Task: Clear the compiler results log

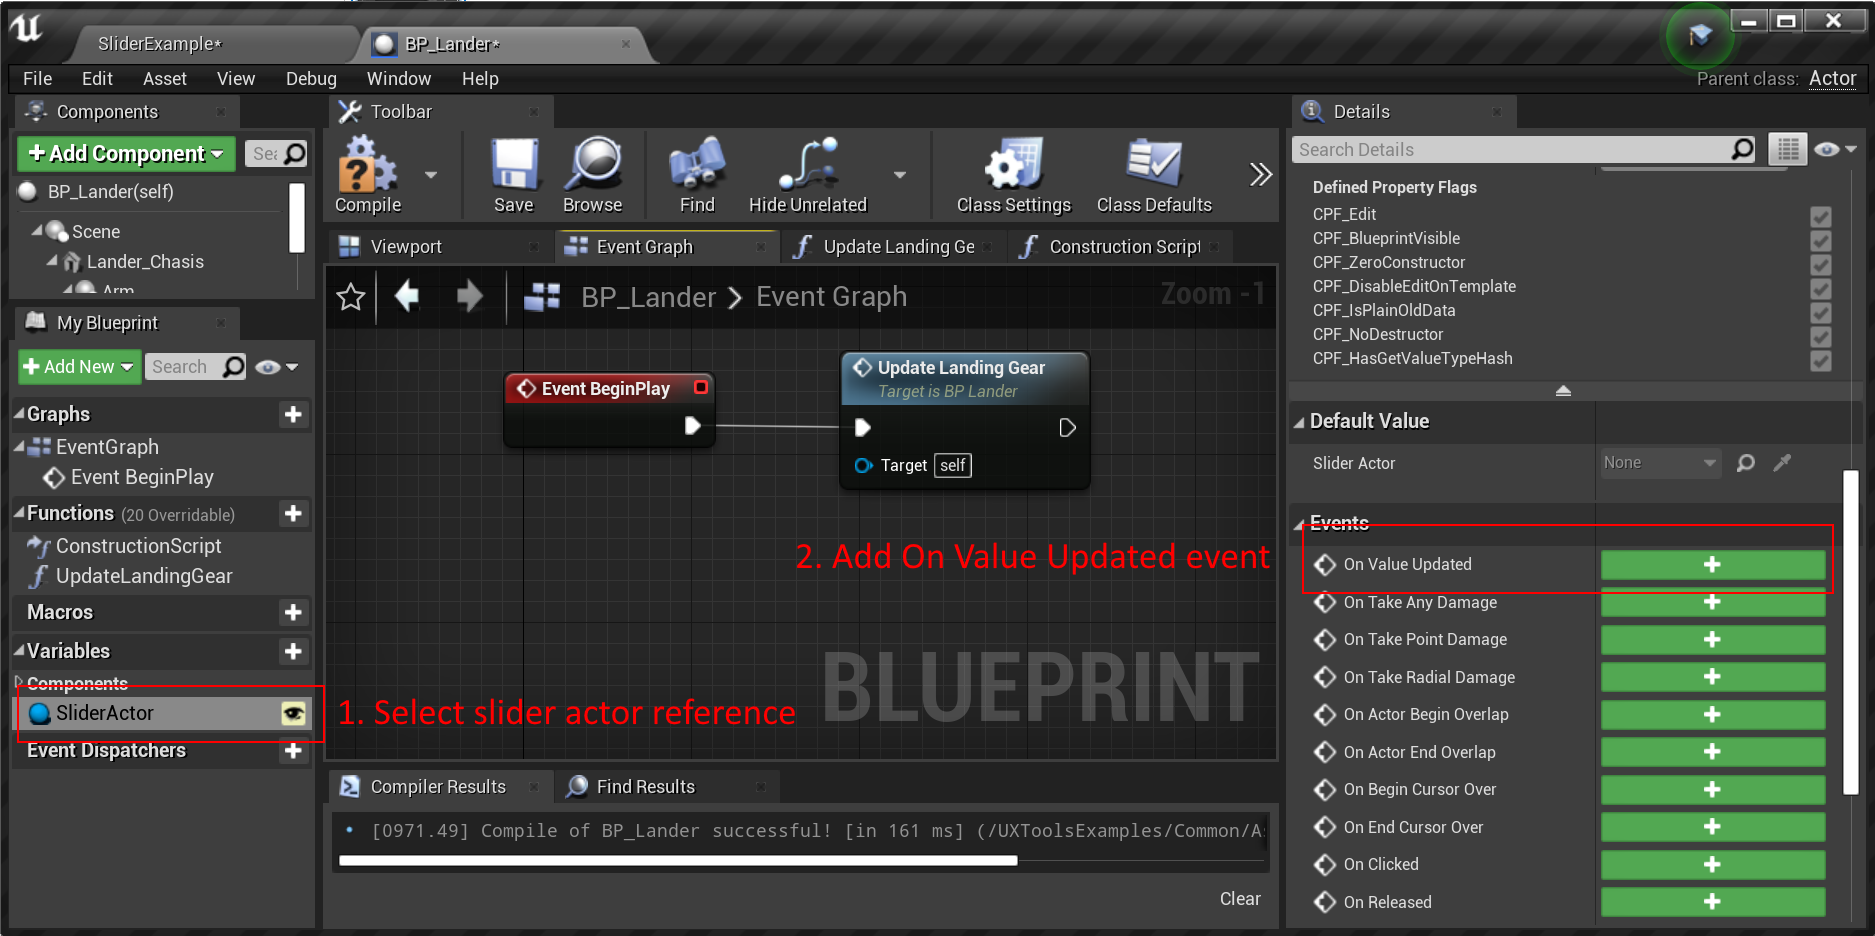Action: (1239, 899)
